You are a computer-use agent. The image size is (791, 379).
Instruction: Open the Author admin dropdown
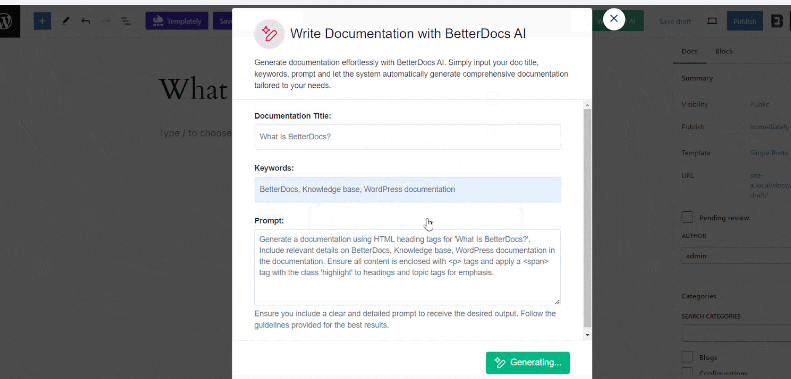click(x=736, y=256)
